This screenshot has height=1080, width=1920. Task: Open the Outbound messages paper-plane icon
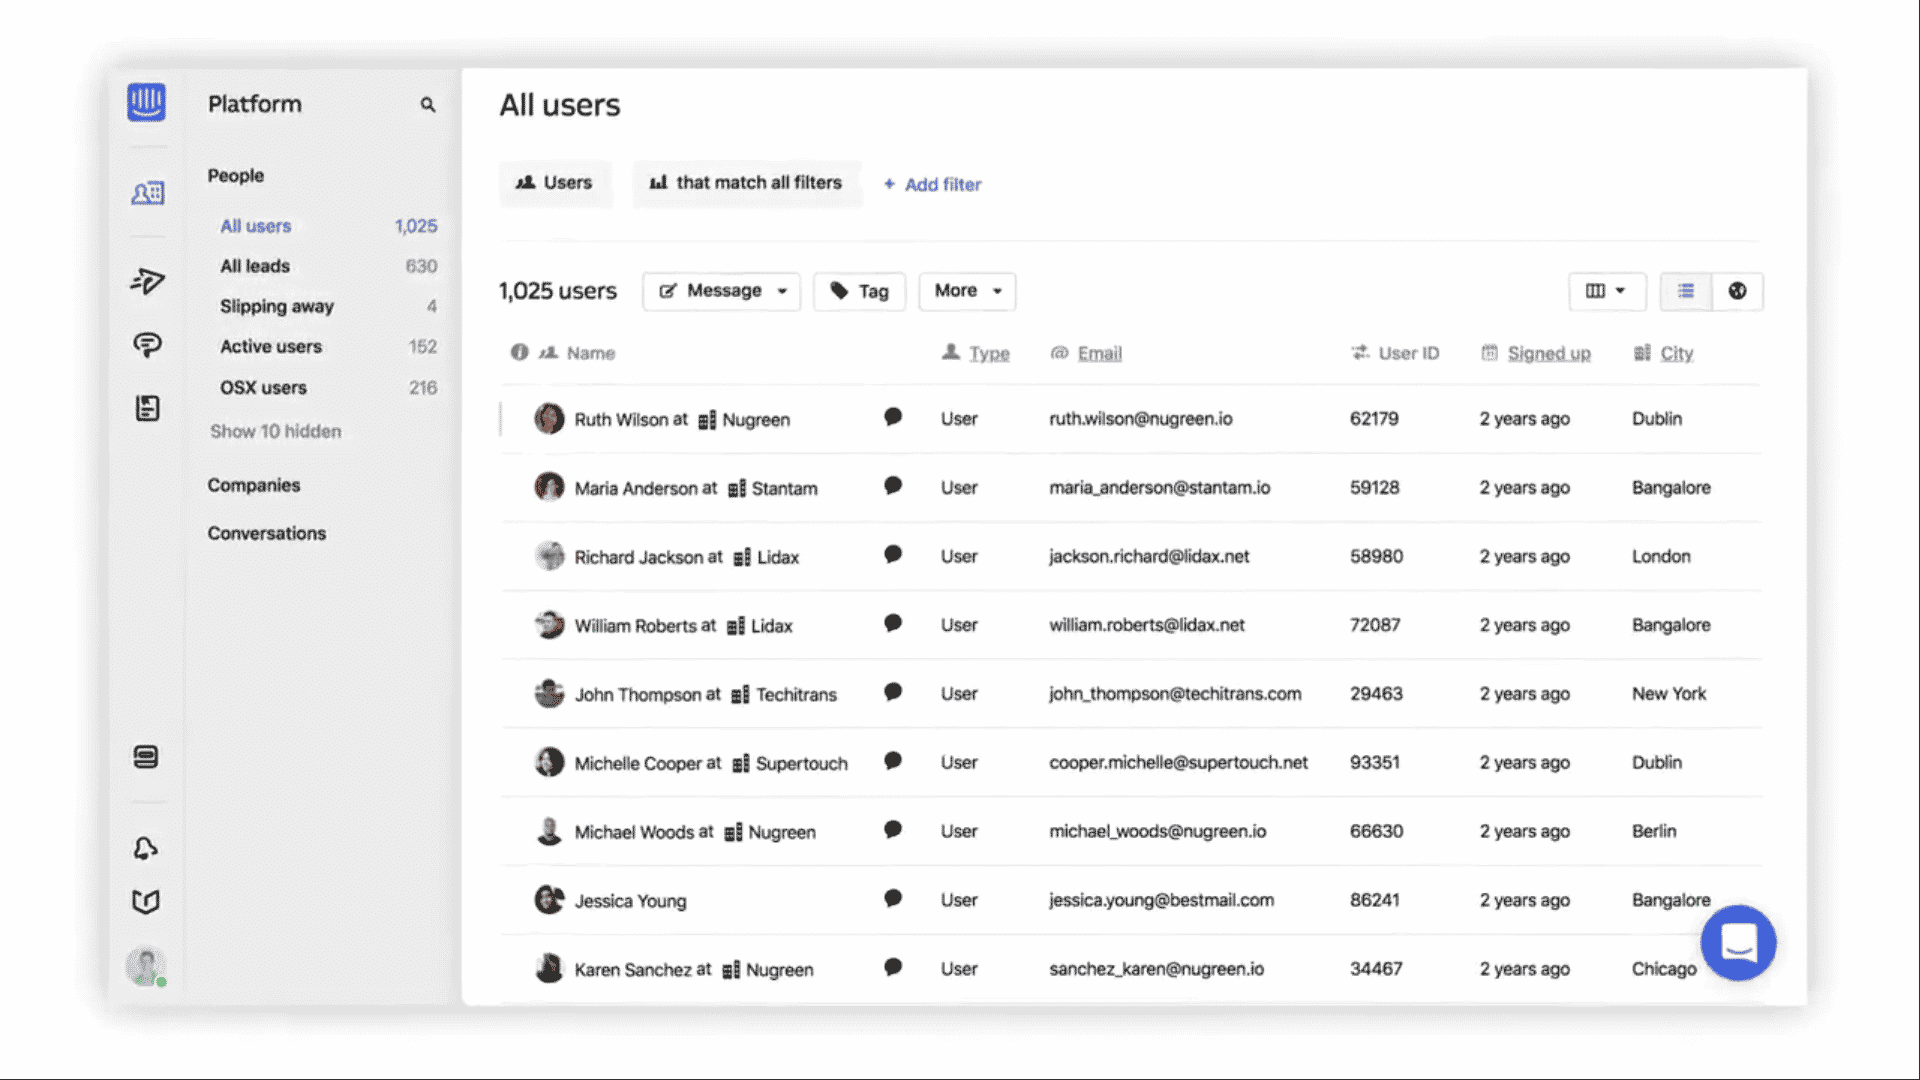[147, 281]
